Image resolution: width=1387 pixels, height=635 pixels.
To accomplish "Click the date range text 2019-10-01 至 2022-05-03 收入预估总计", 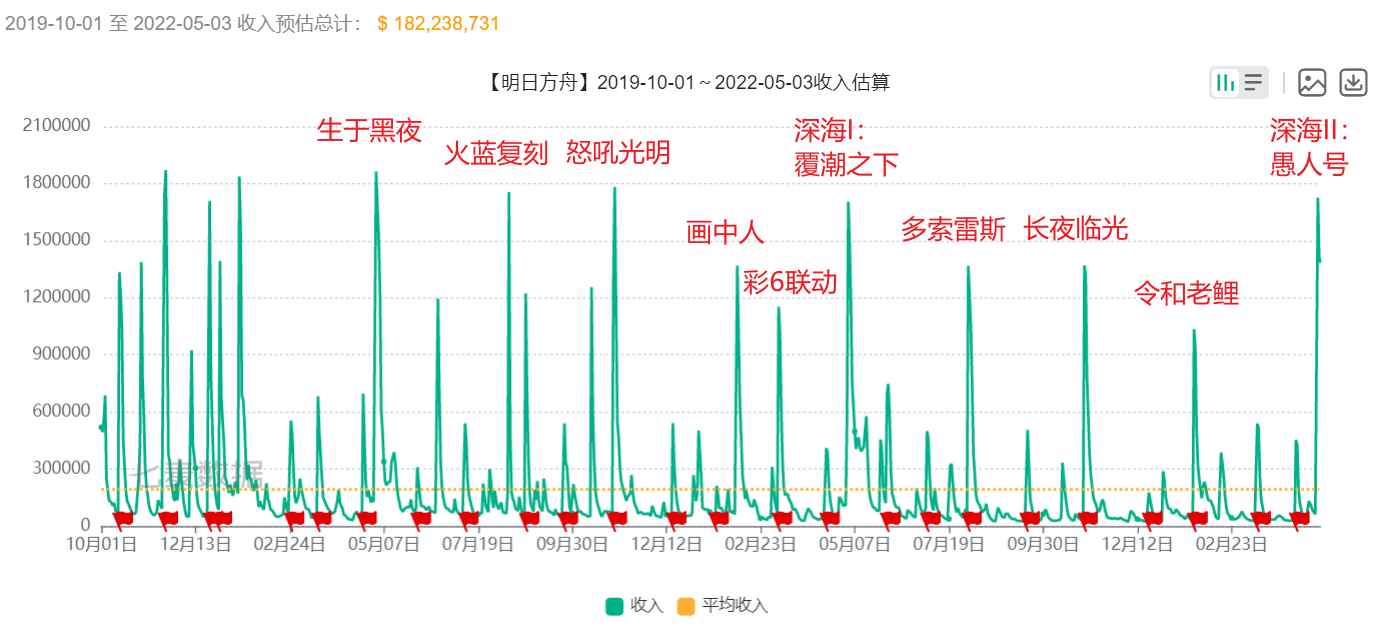I will click(184, 23).
